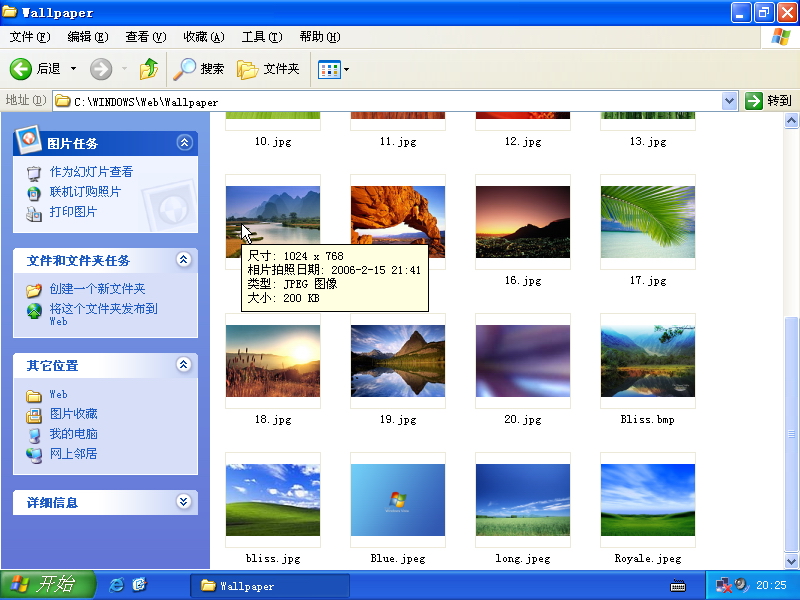Toggle the Folders (文件夹) pane
800x600 pixels.
click(268, 69)
